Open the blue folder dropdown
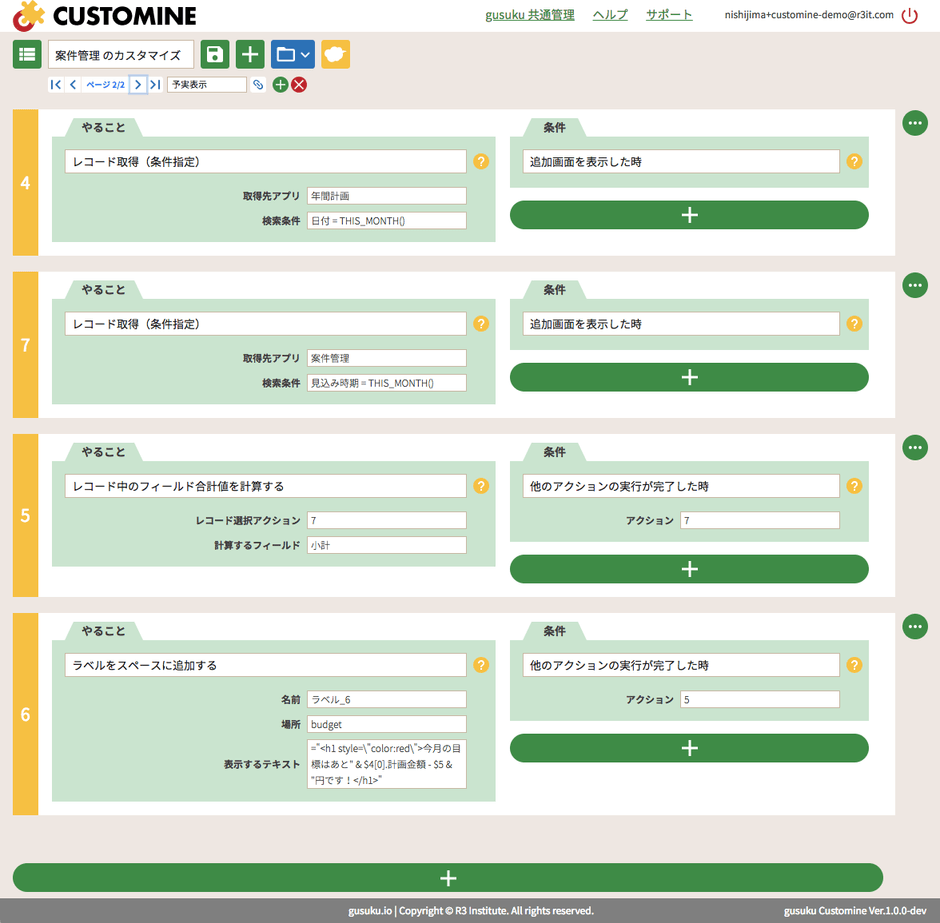Image resolution: width=940 pixels, height=923 pixels. (292, 54)
